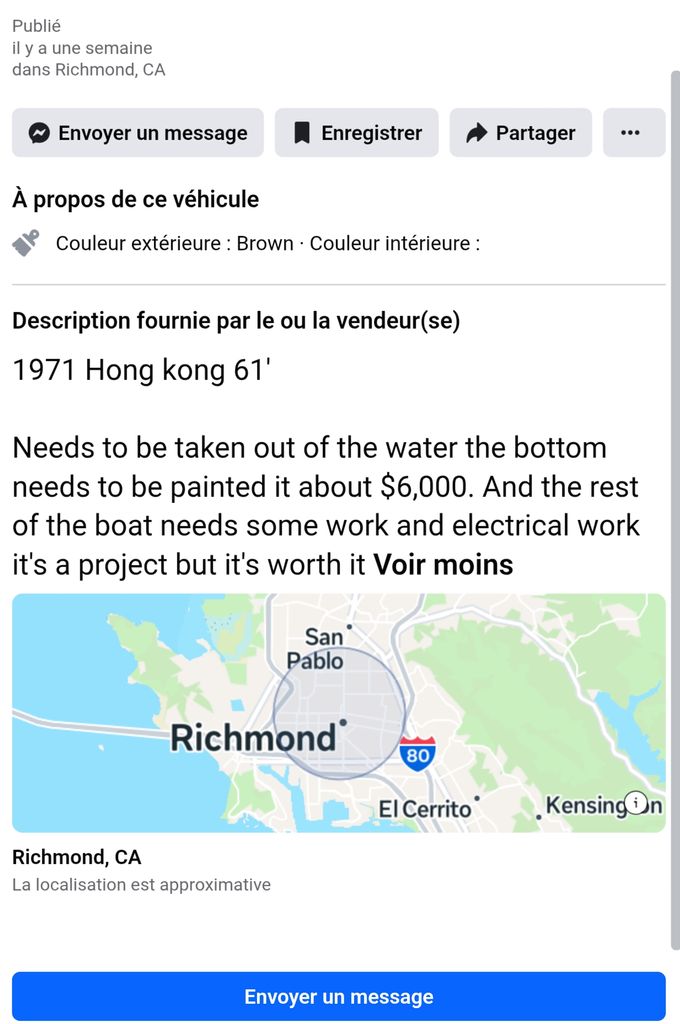Click the map info icon near Kensington
680x1024 pixels.
(636, 802)
